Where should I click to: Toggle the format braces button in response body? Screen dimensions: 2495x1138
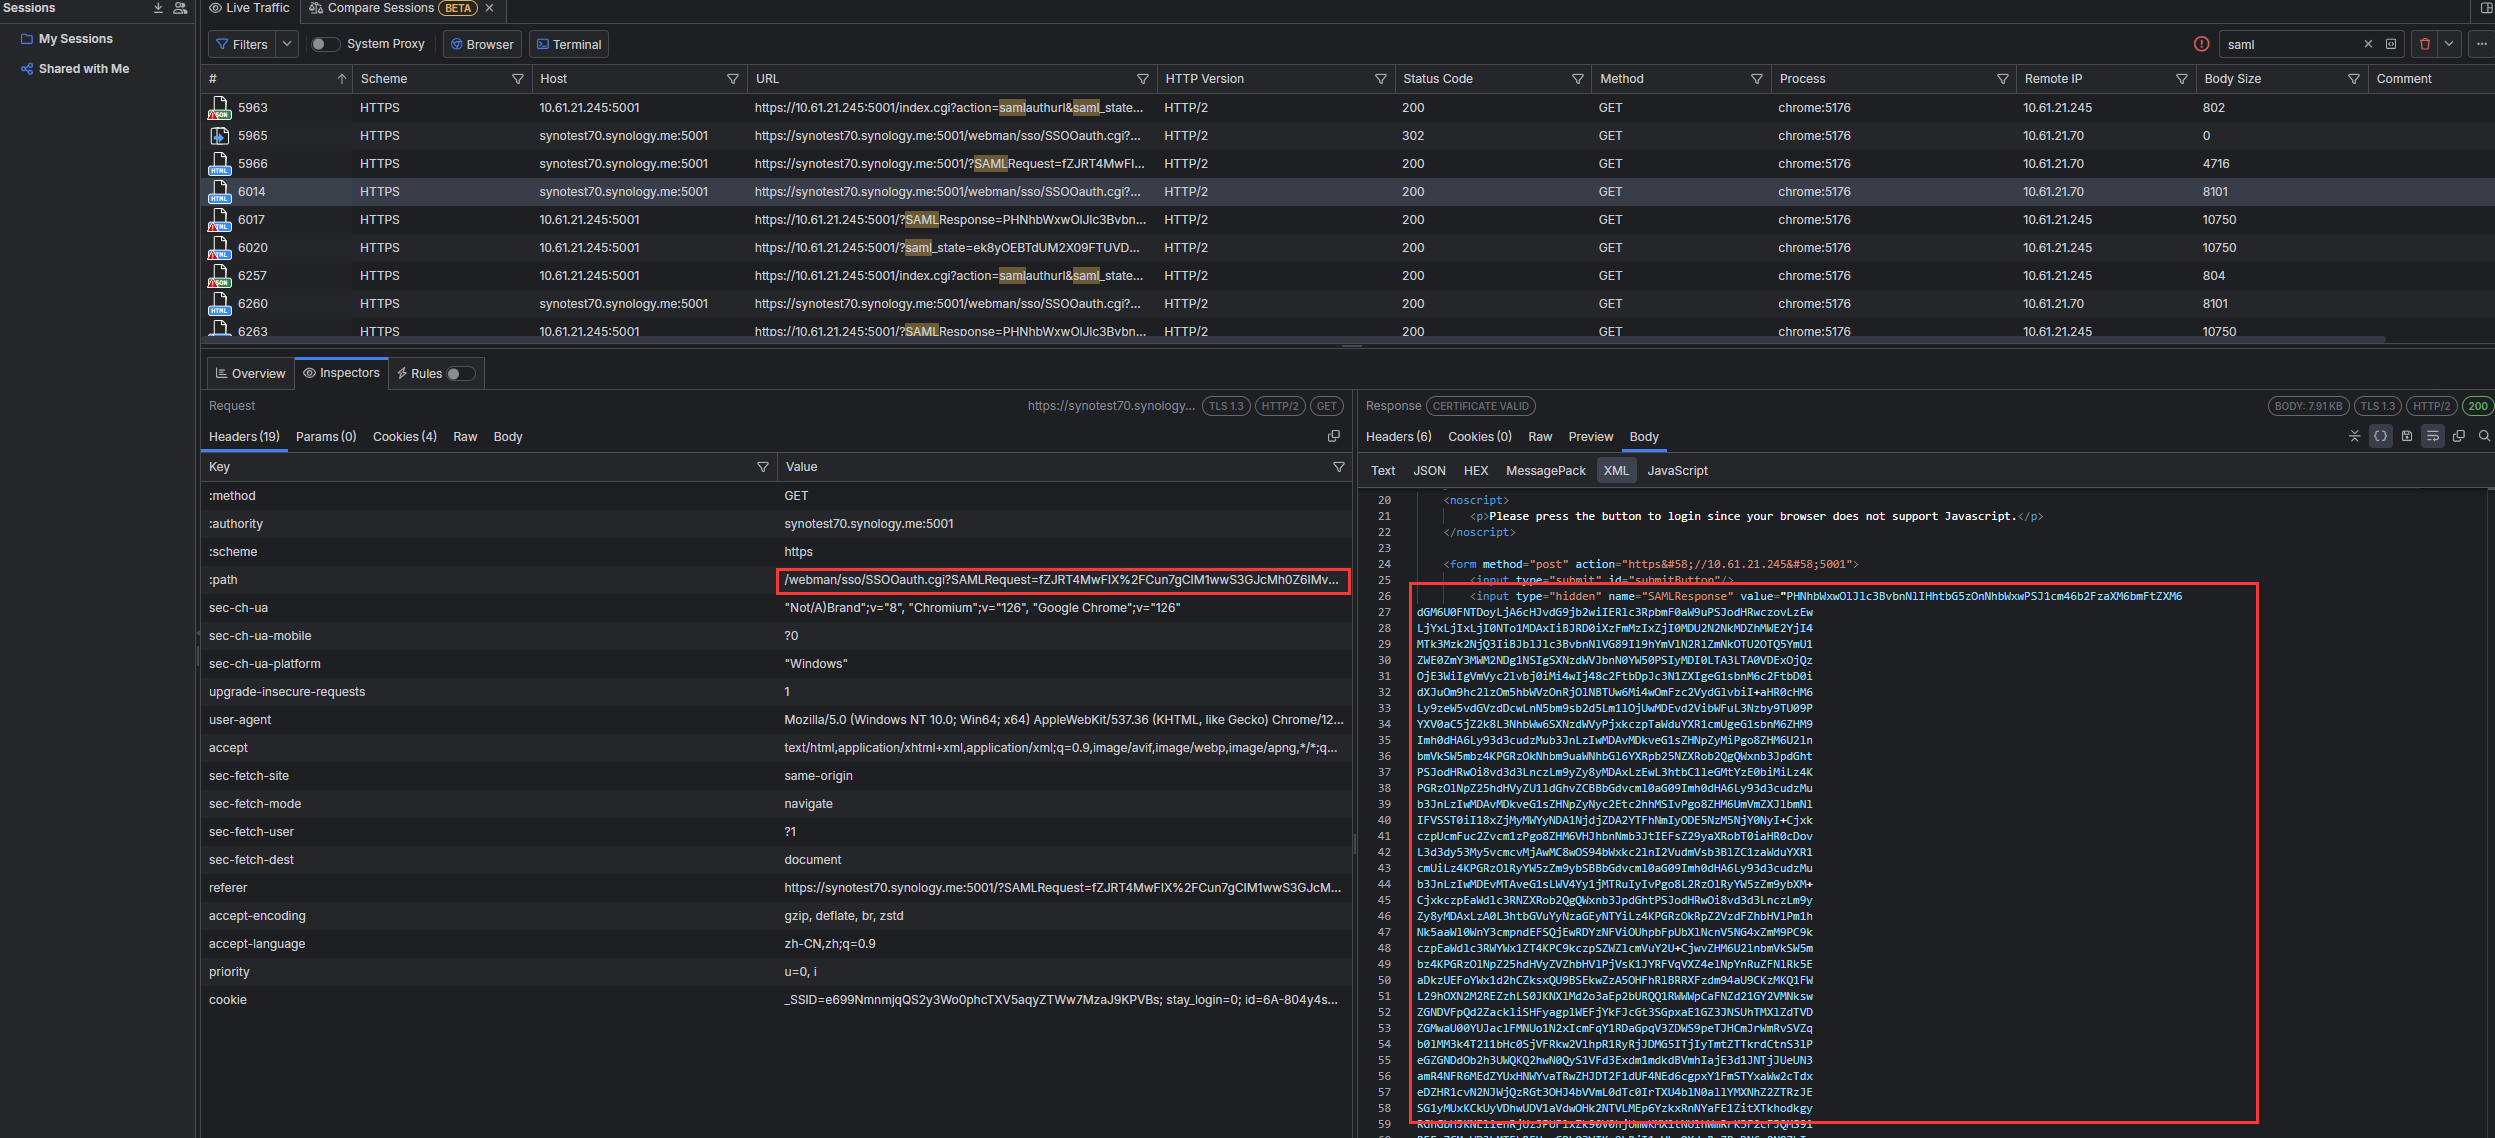(x=2380, y=436)
